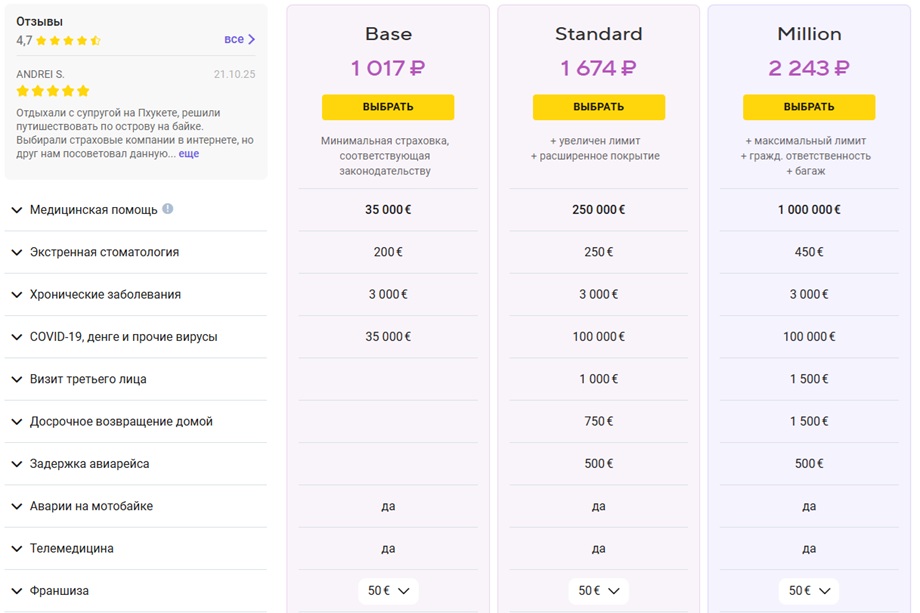
Task: Click the info icon next to Медицинская помощь
Action: (168, 208)
